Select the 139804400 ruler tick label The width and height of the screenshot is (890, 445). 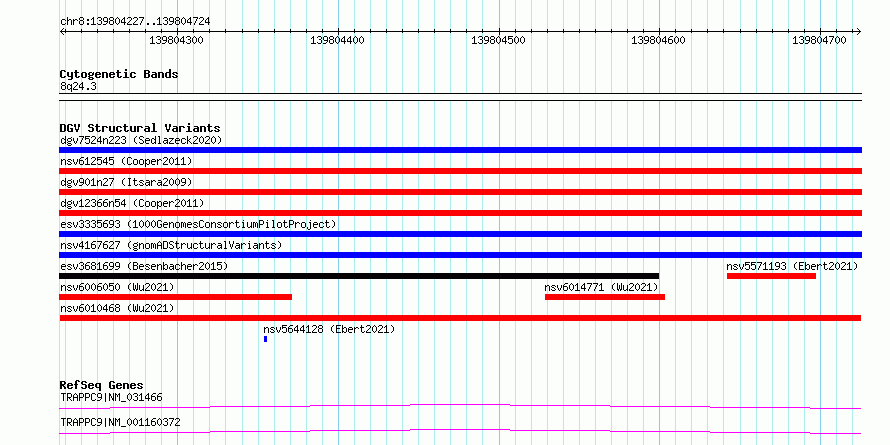(x=337, y=40)
